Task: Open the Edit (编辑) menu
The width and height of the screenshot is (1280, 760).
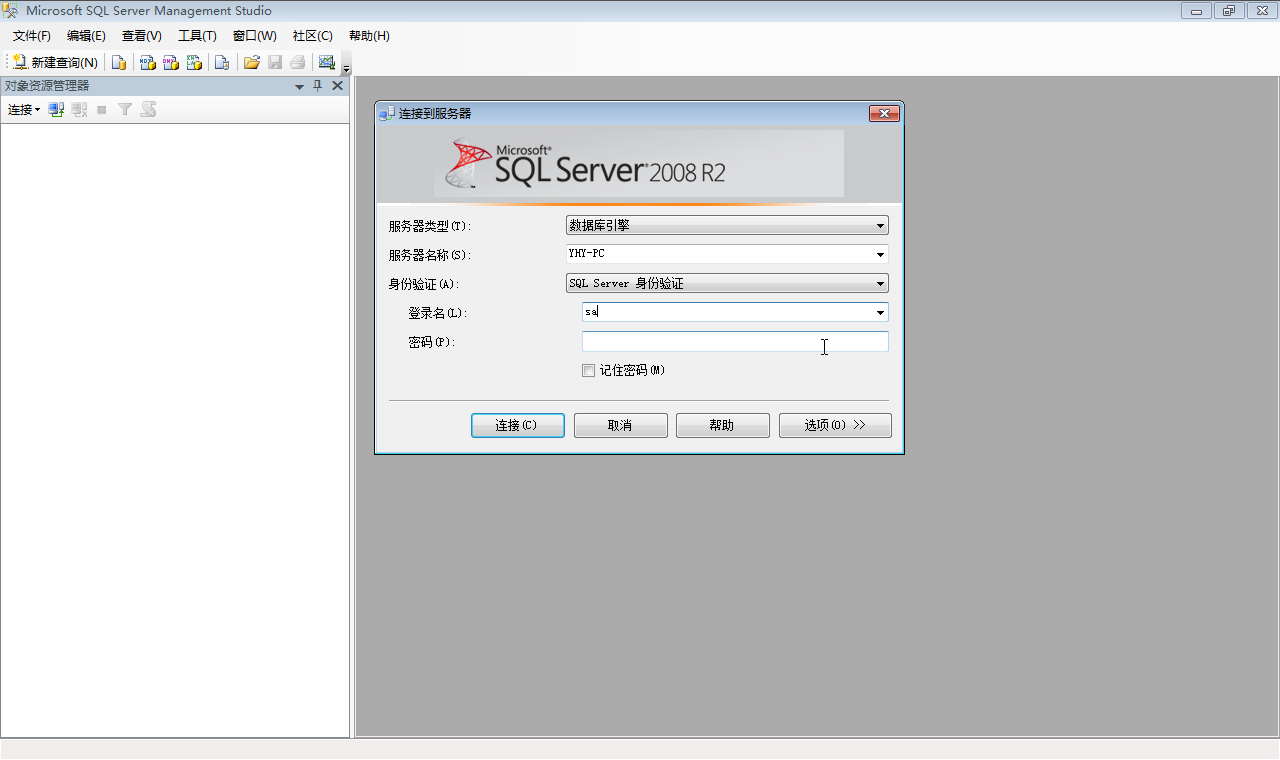Action: point(86,36)
